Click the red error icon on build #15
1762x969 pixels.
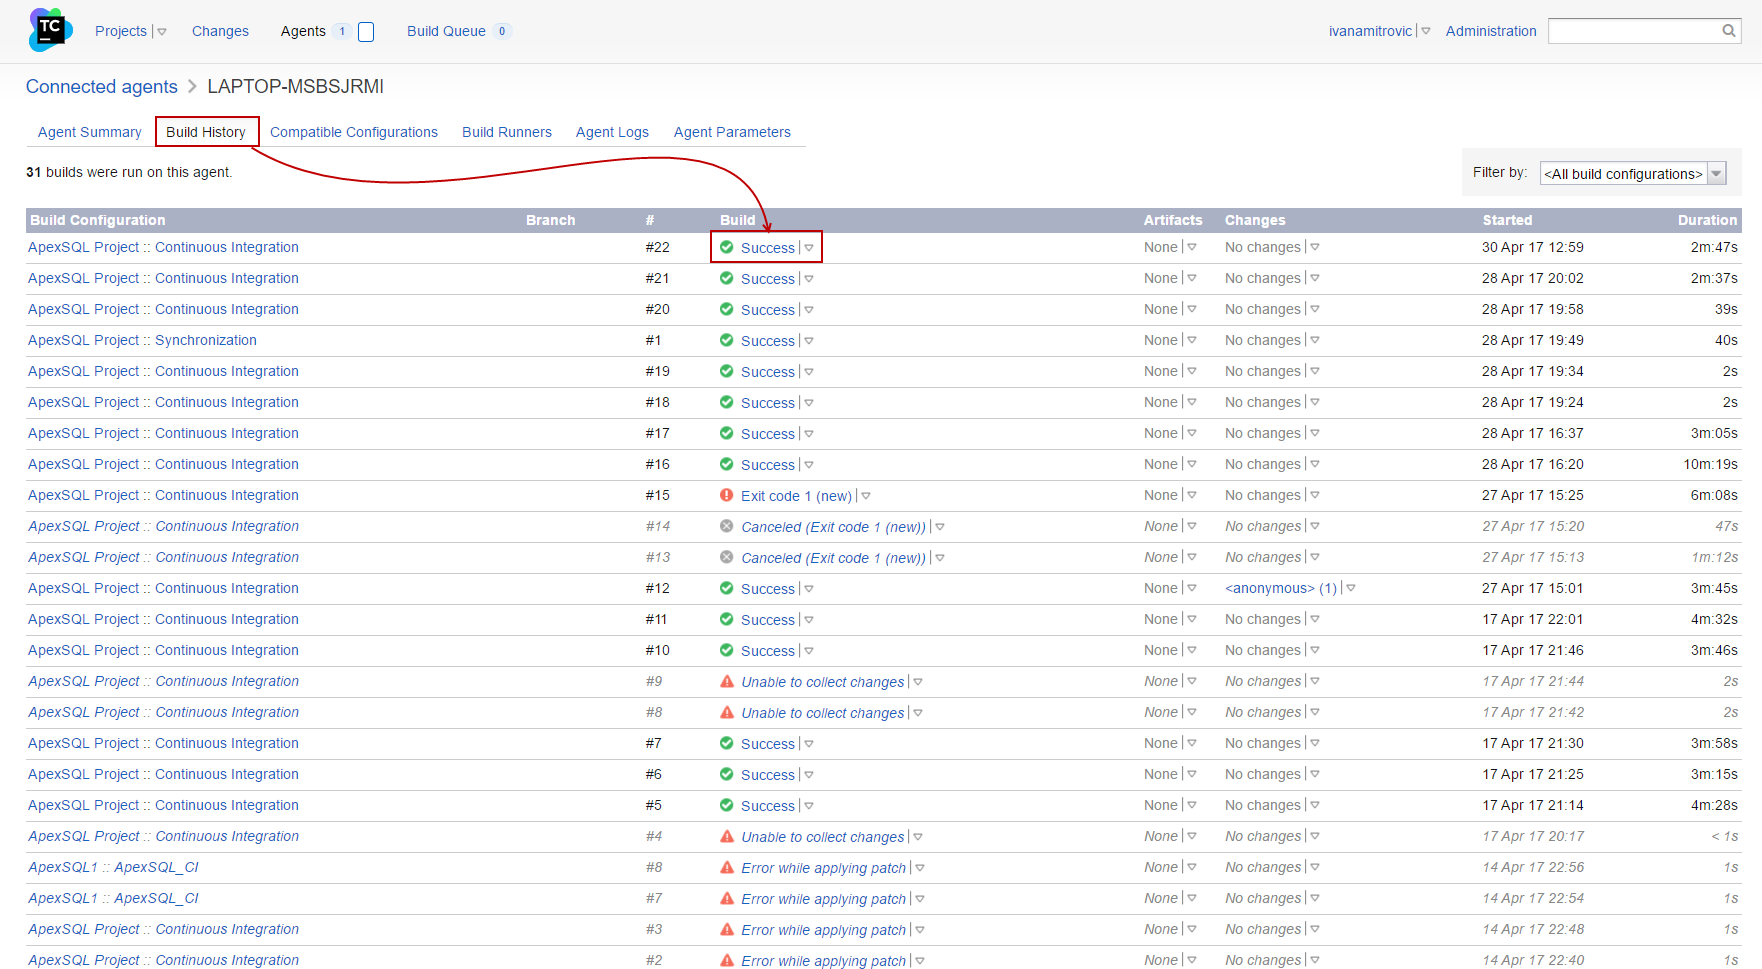(x=726, y=495)
